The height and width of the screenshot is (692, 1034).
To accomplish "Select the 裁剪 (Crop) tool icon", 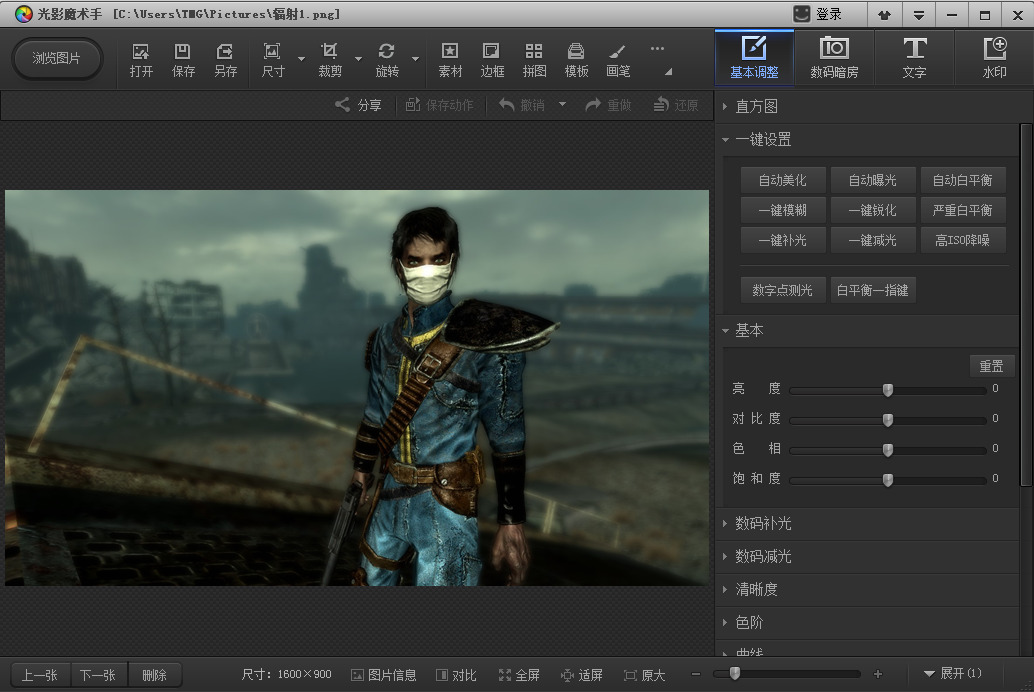I will 329,59.
